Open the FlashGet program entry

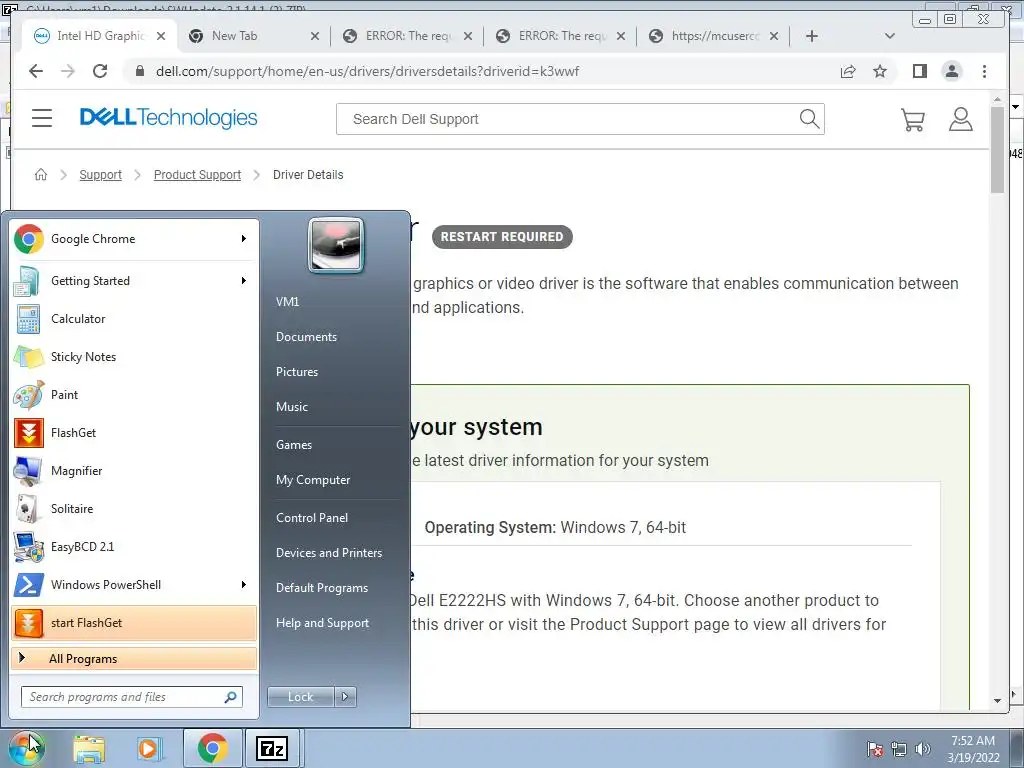coord(134,432)
